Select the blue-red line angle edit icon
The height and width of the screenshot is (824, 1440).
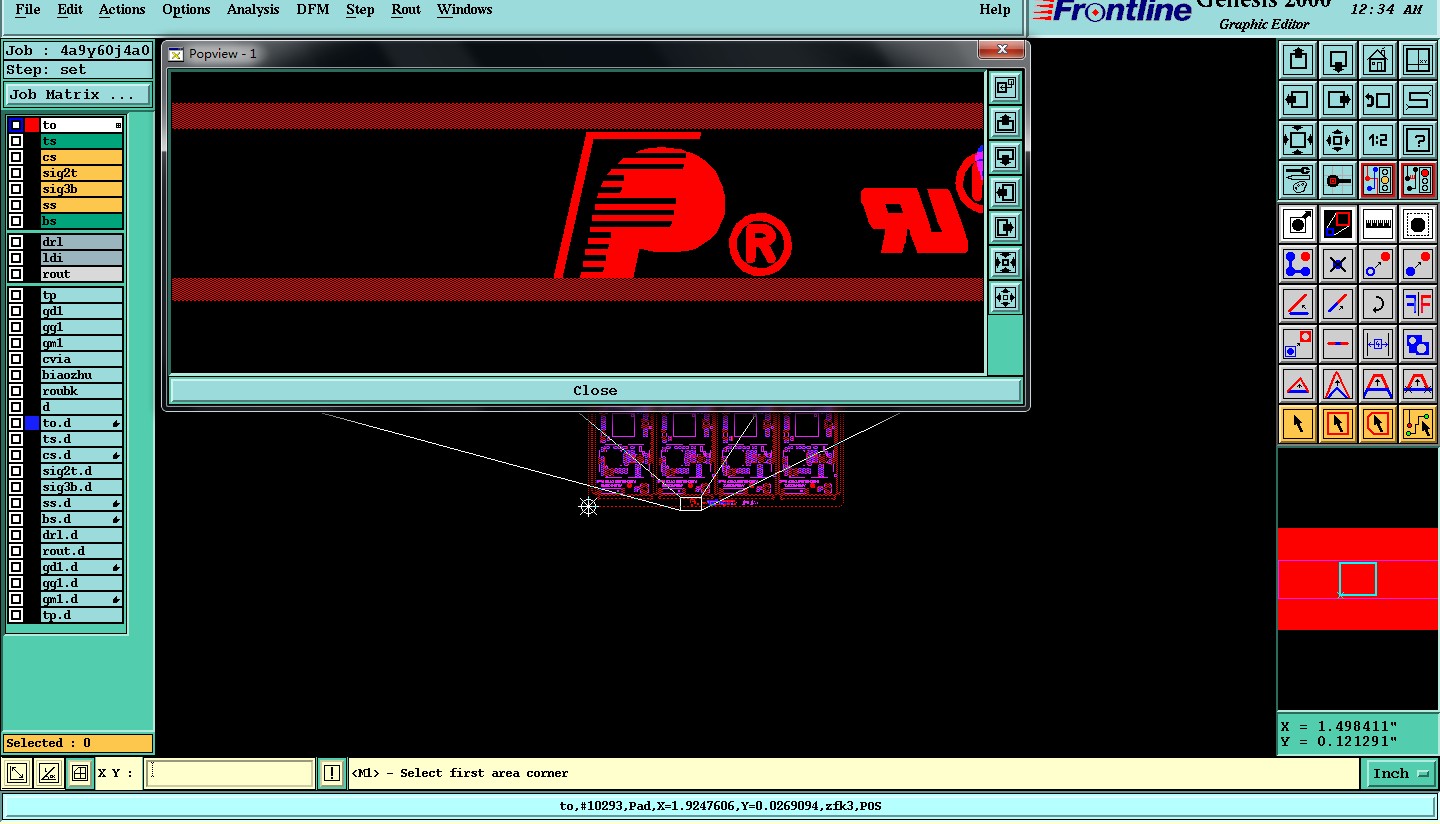[x=1298, y=304]
